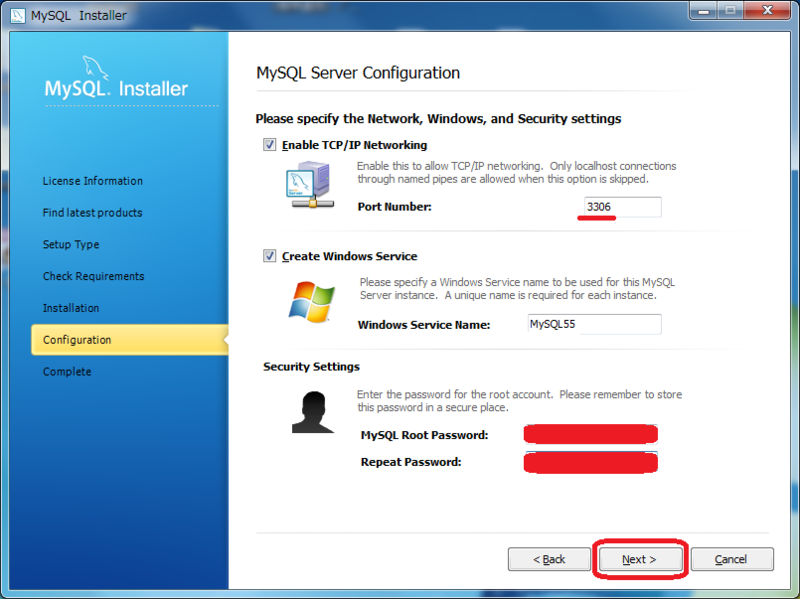Screen dimensions: 800x599
Task: Click the Create Windows Service label
Action: (x=349, y=256)
